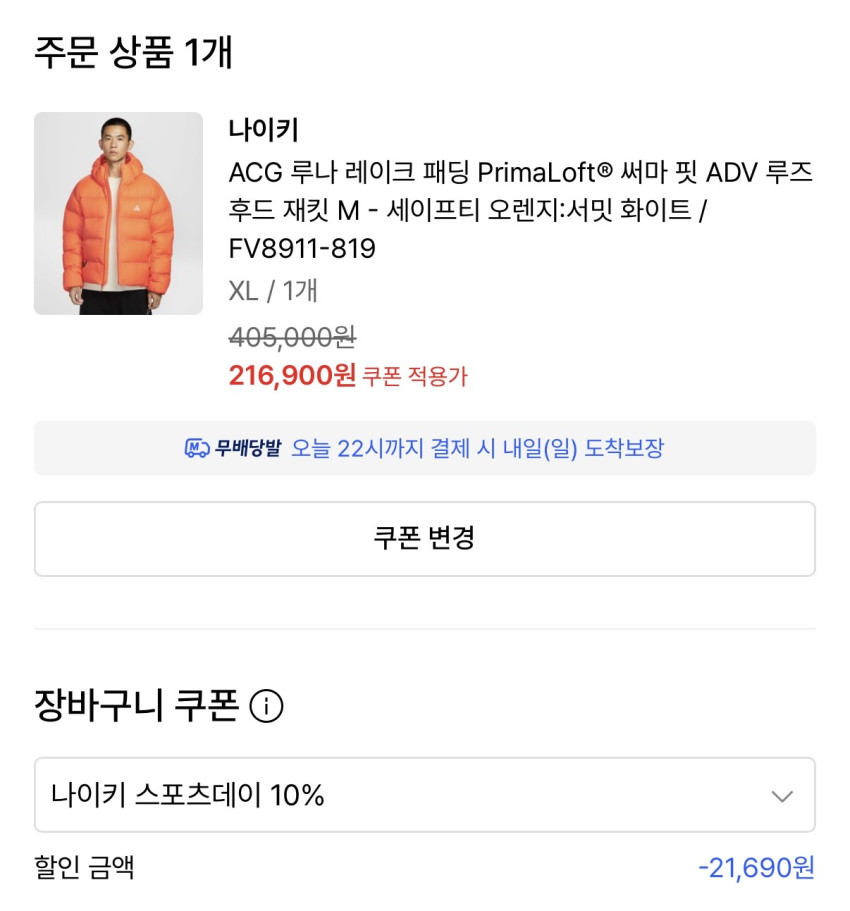Expand the coupon dropdown chevron arrow
Viewport: 850px width, 911px height.
pos(782,796)
